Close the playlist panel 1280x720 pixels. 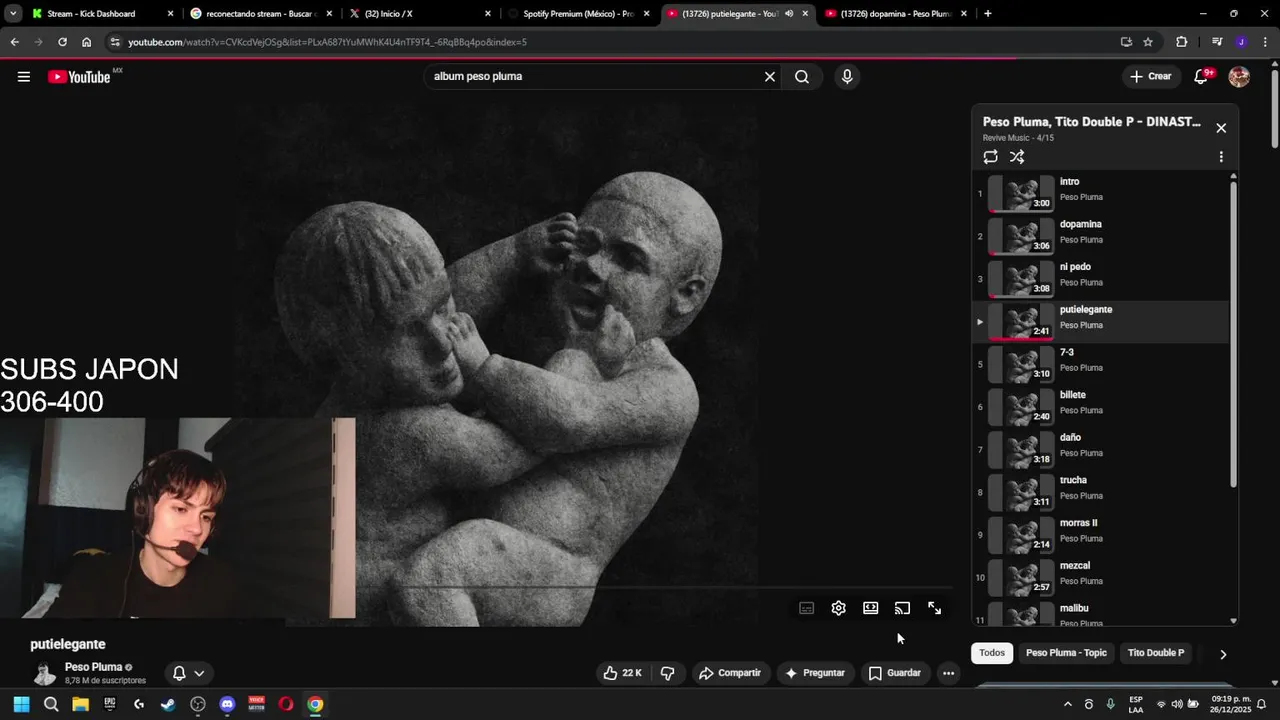(x=1221, y=128)
